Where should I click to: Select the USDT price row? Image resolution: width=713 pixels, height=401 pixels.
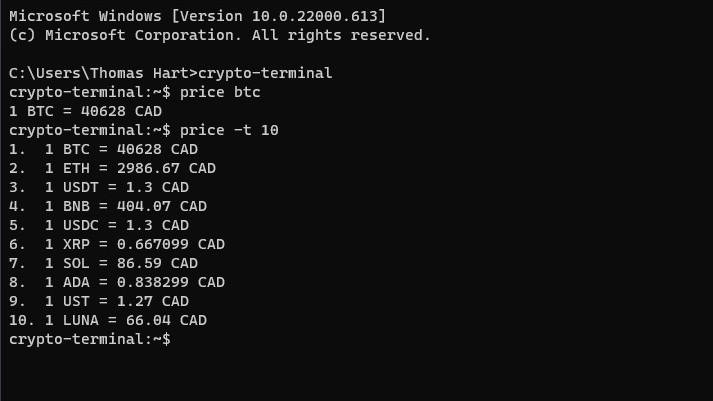[98, 187]
